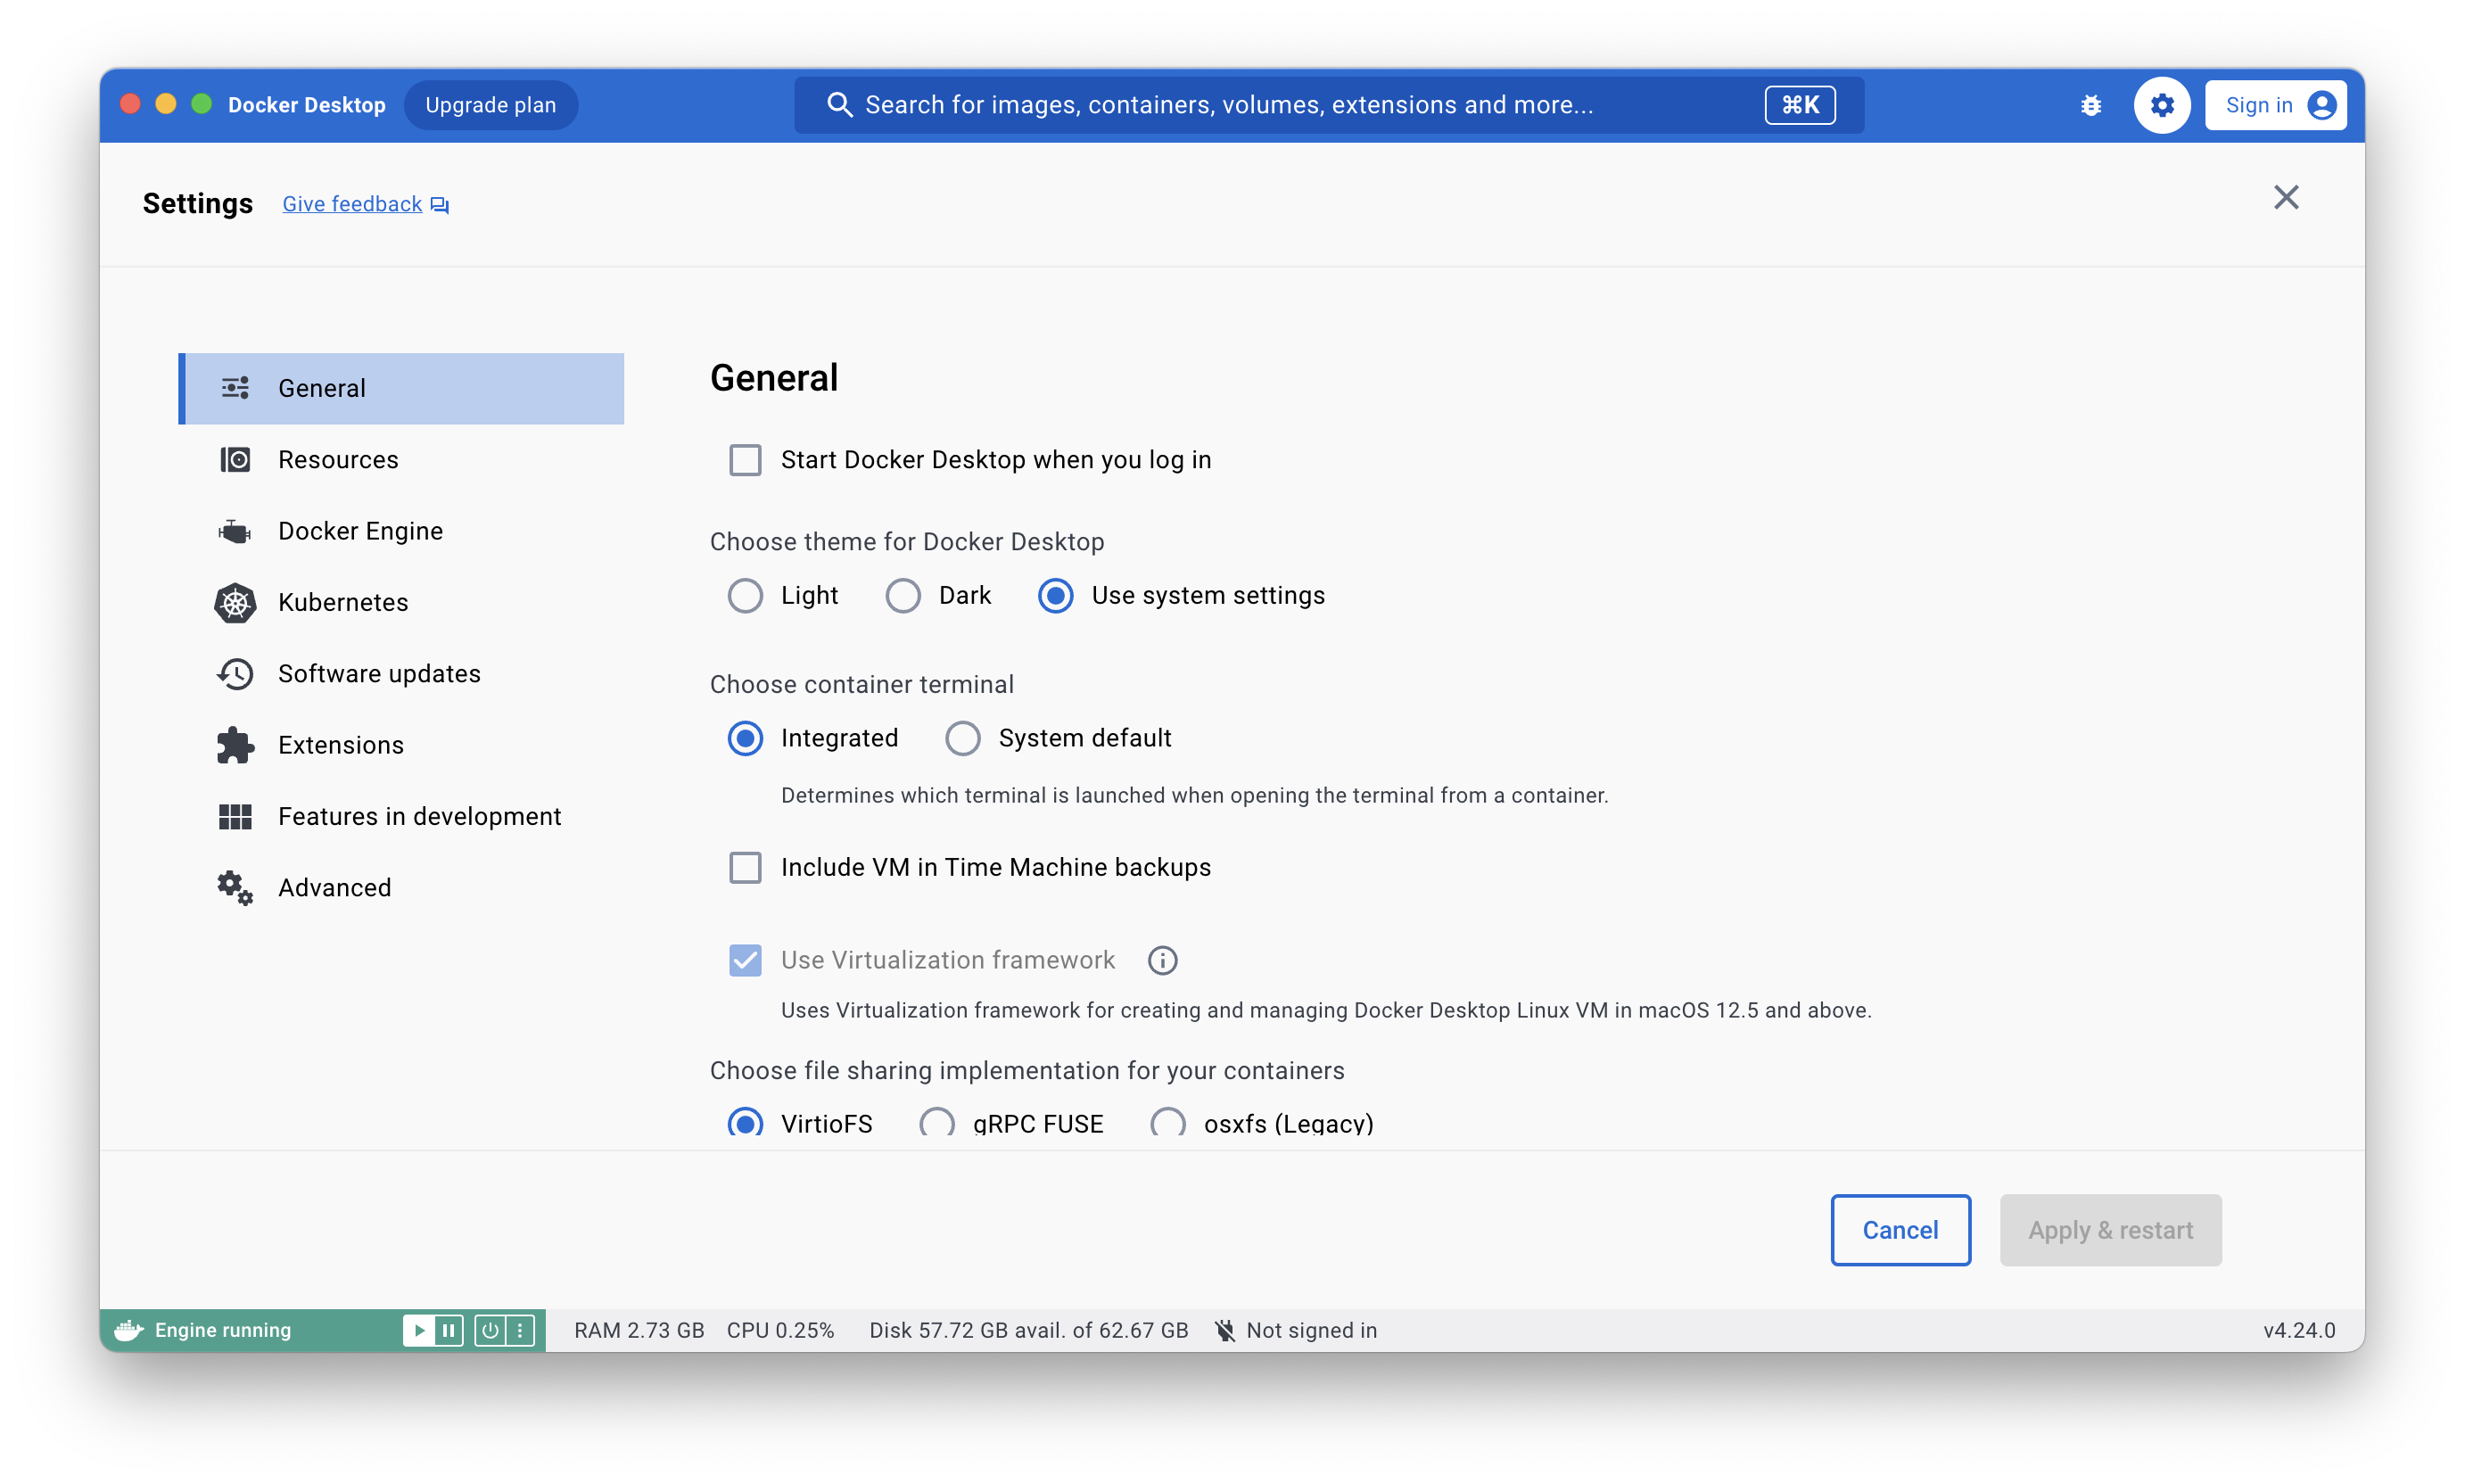Click the engine power icon
This screenshot has height=1484, width=2465.
(x=490, y=1330)
